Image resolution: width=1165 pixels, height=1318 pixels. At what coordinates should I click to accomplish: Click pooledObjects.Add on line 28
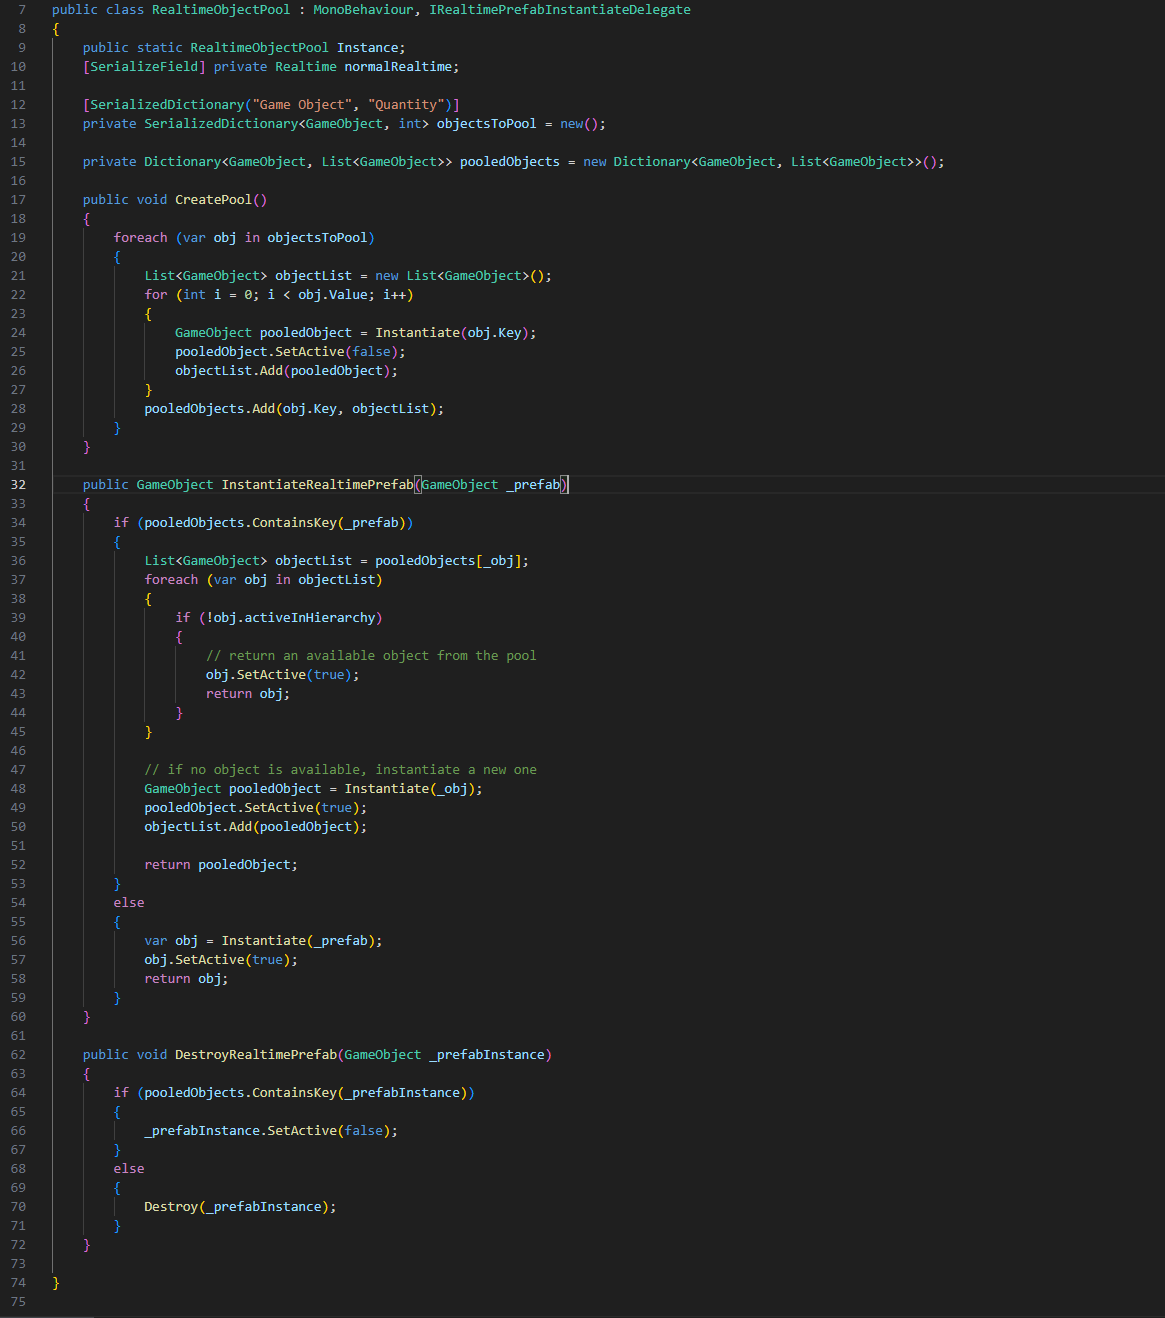point(210,409)
